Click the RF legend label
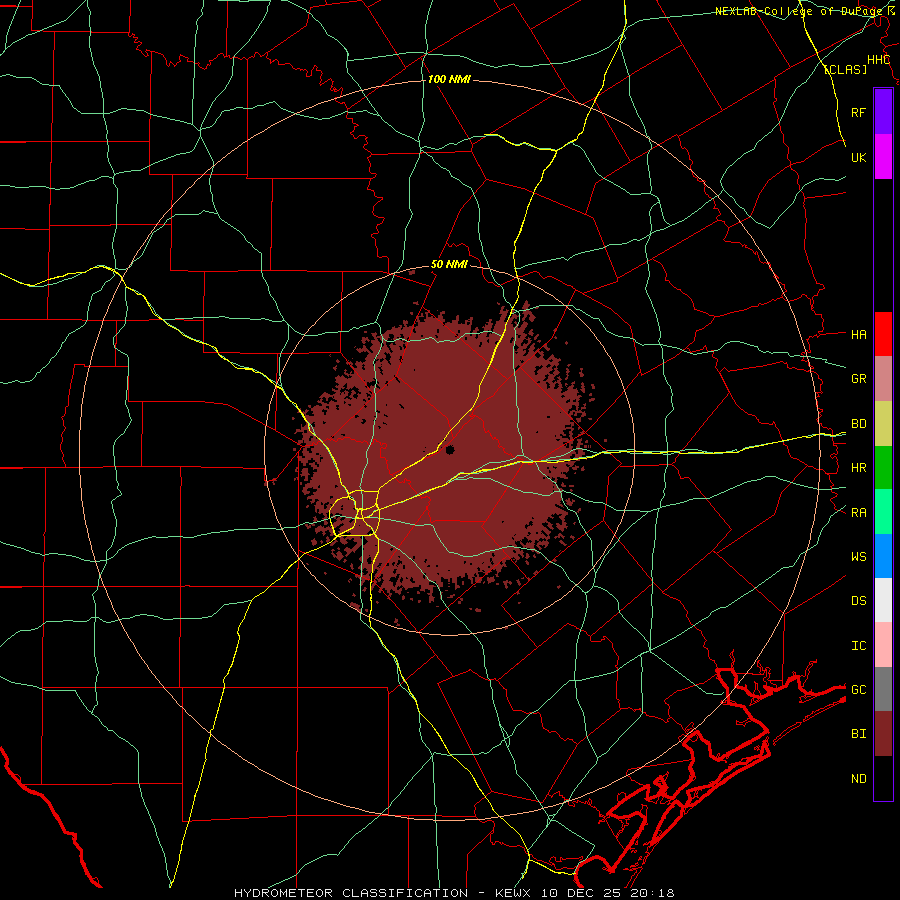 tap(859, 112)
